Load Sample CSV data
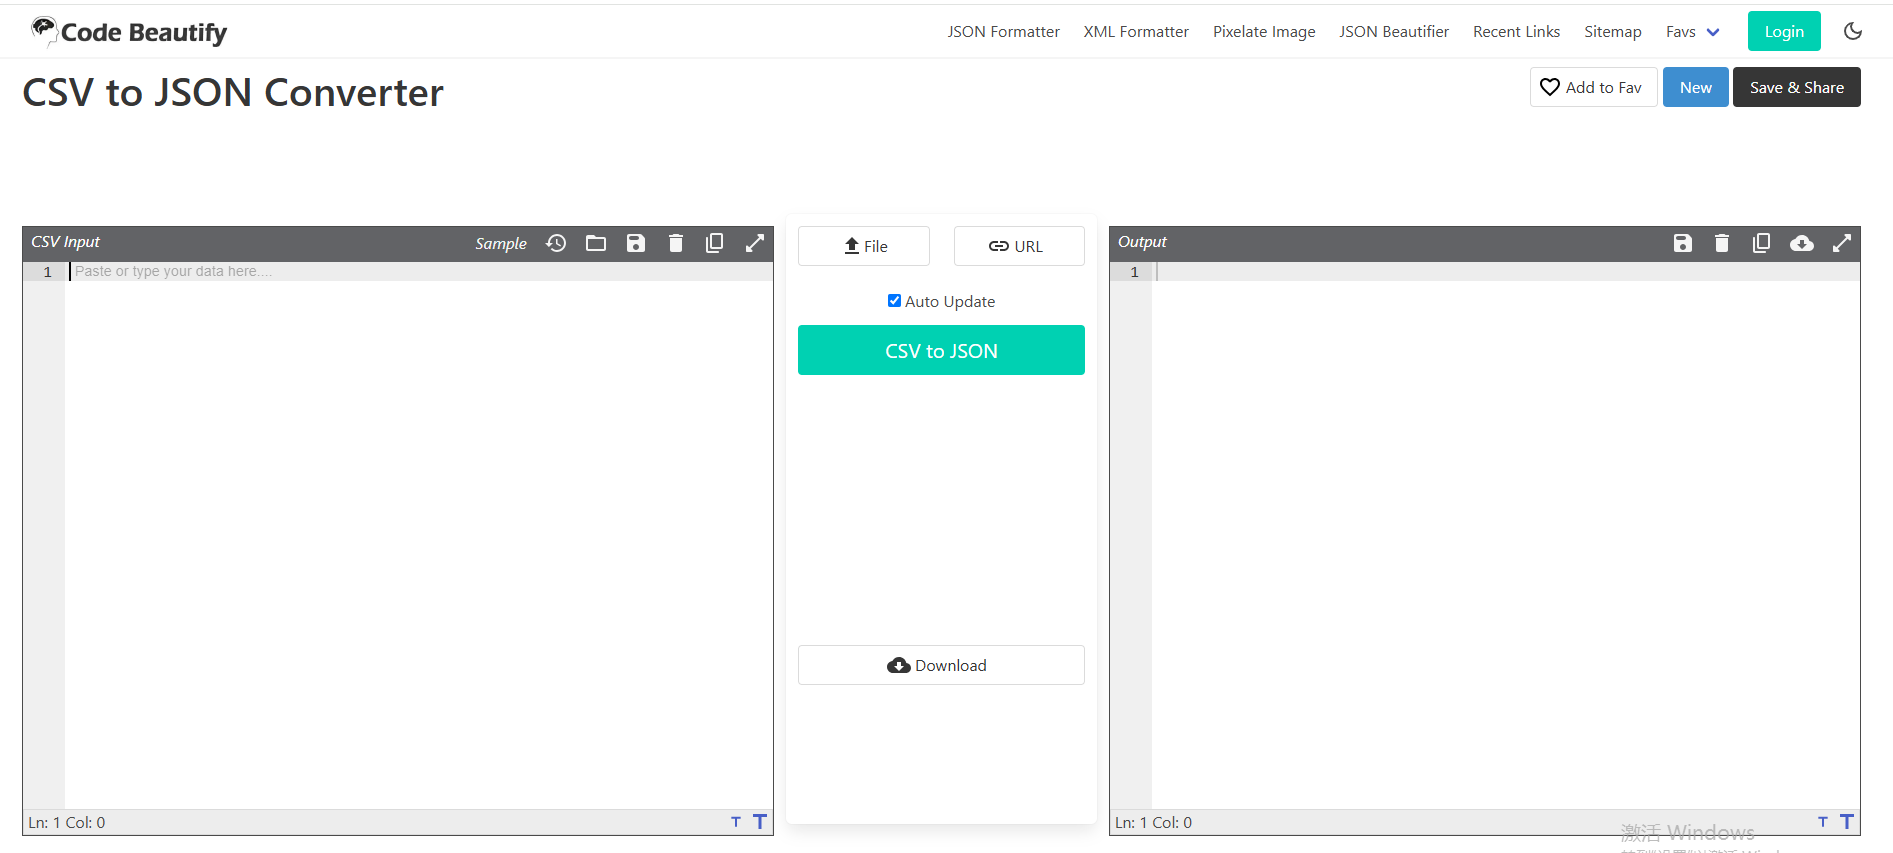 [501, 243]
